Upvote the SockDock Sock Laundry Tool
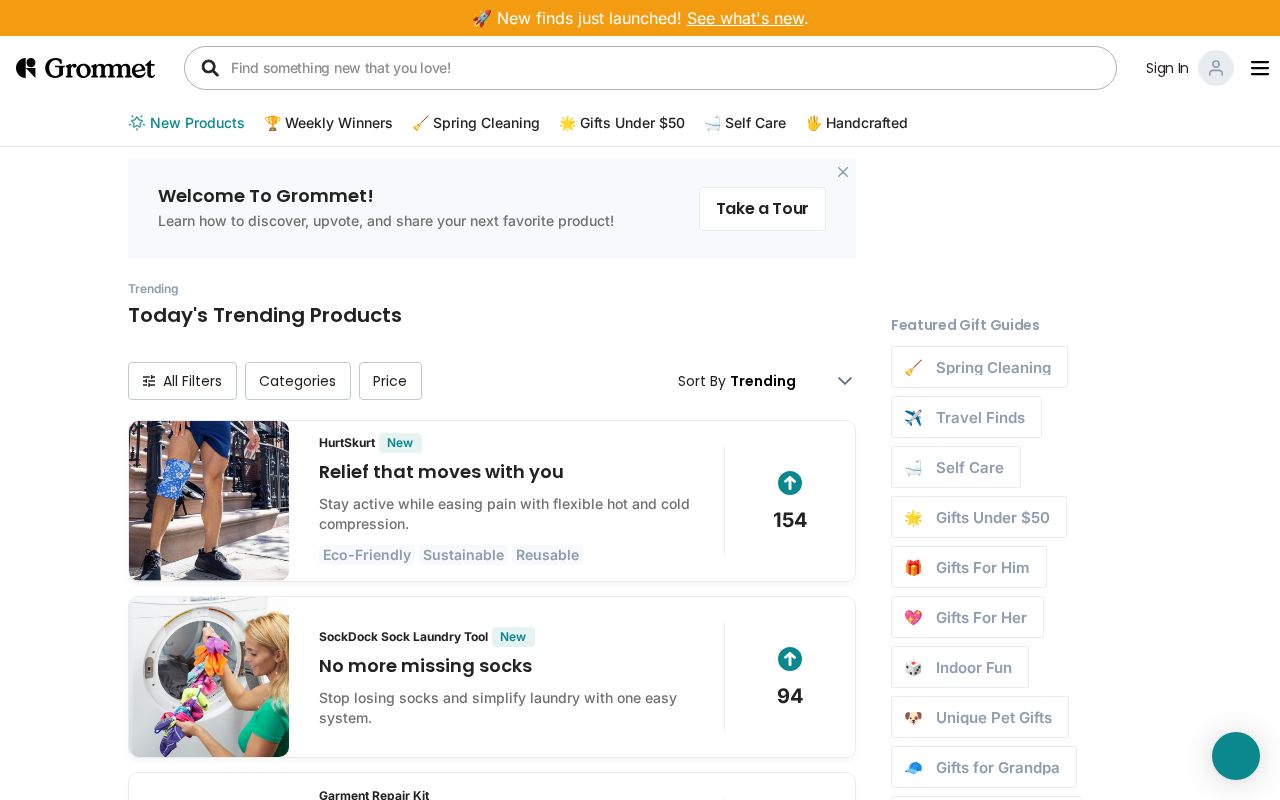This screenshot has height=800, width=1280. click(x=790, y=659)
